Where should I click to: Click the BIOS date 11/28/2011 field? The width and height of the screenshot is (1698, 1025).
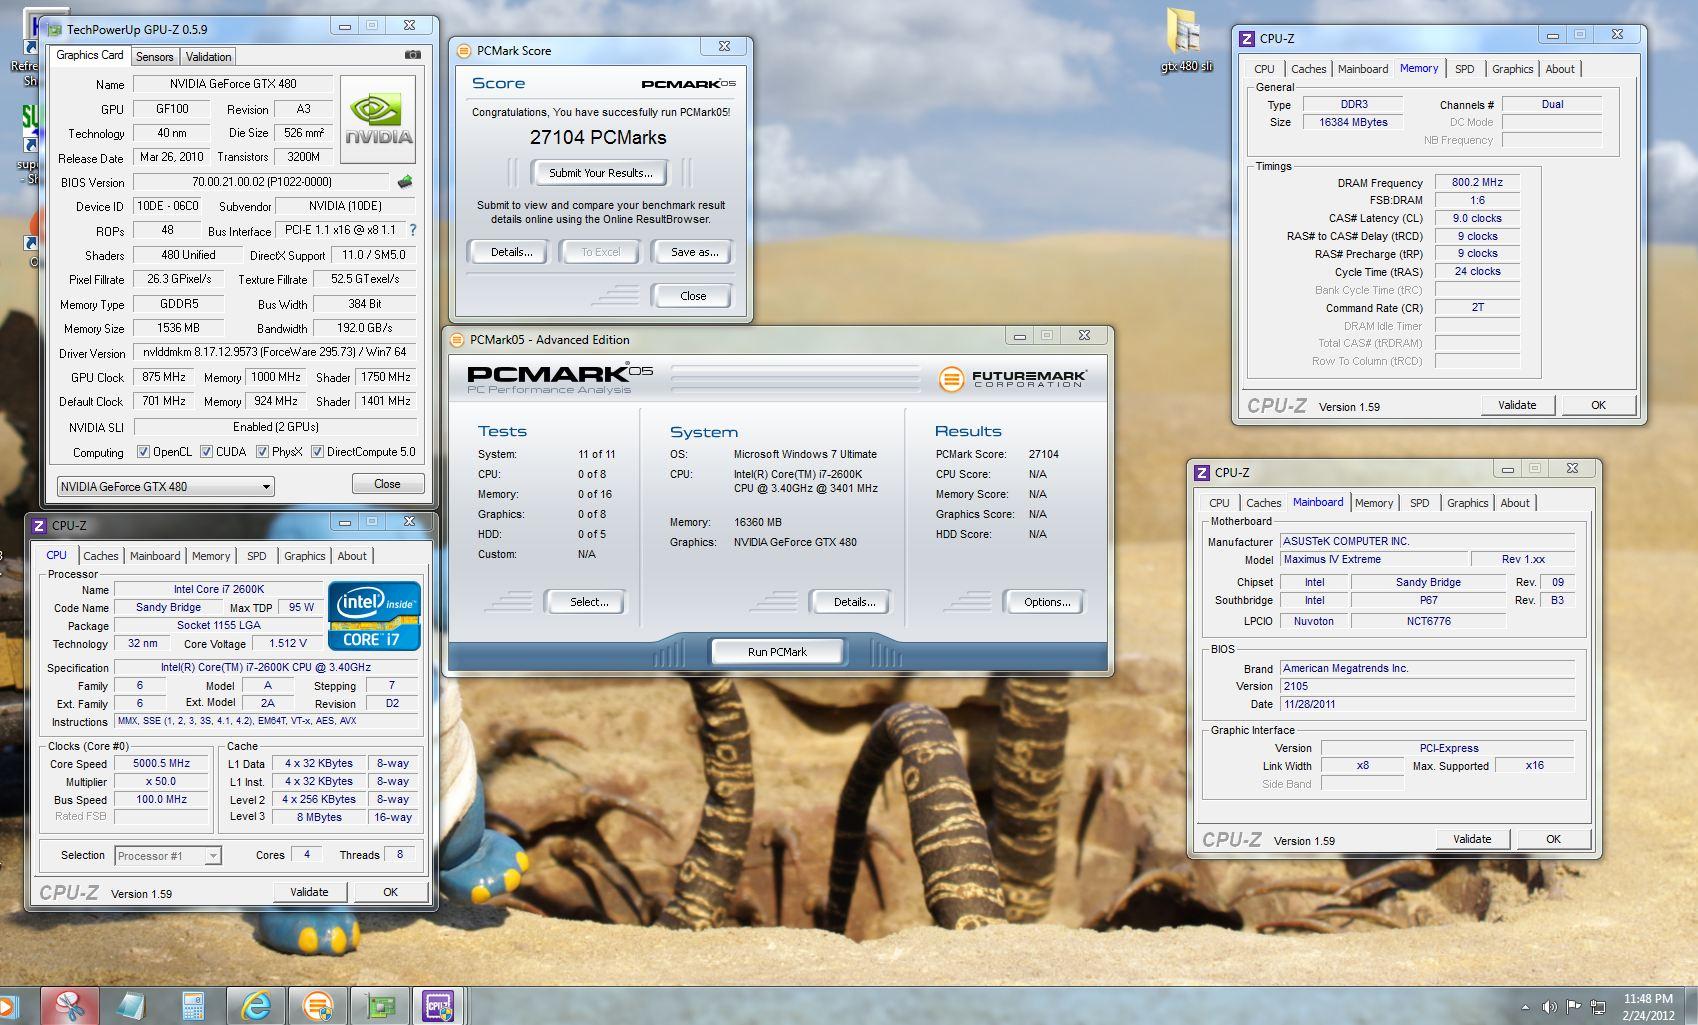[1427, 704]
